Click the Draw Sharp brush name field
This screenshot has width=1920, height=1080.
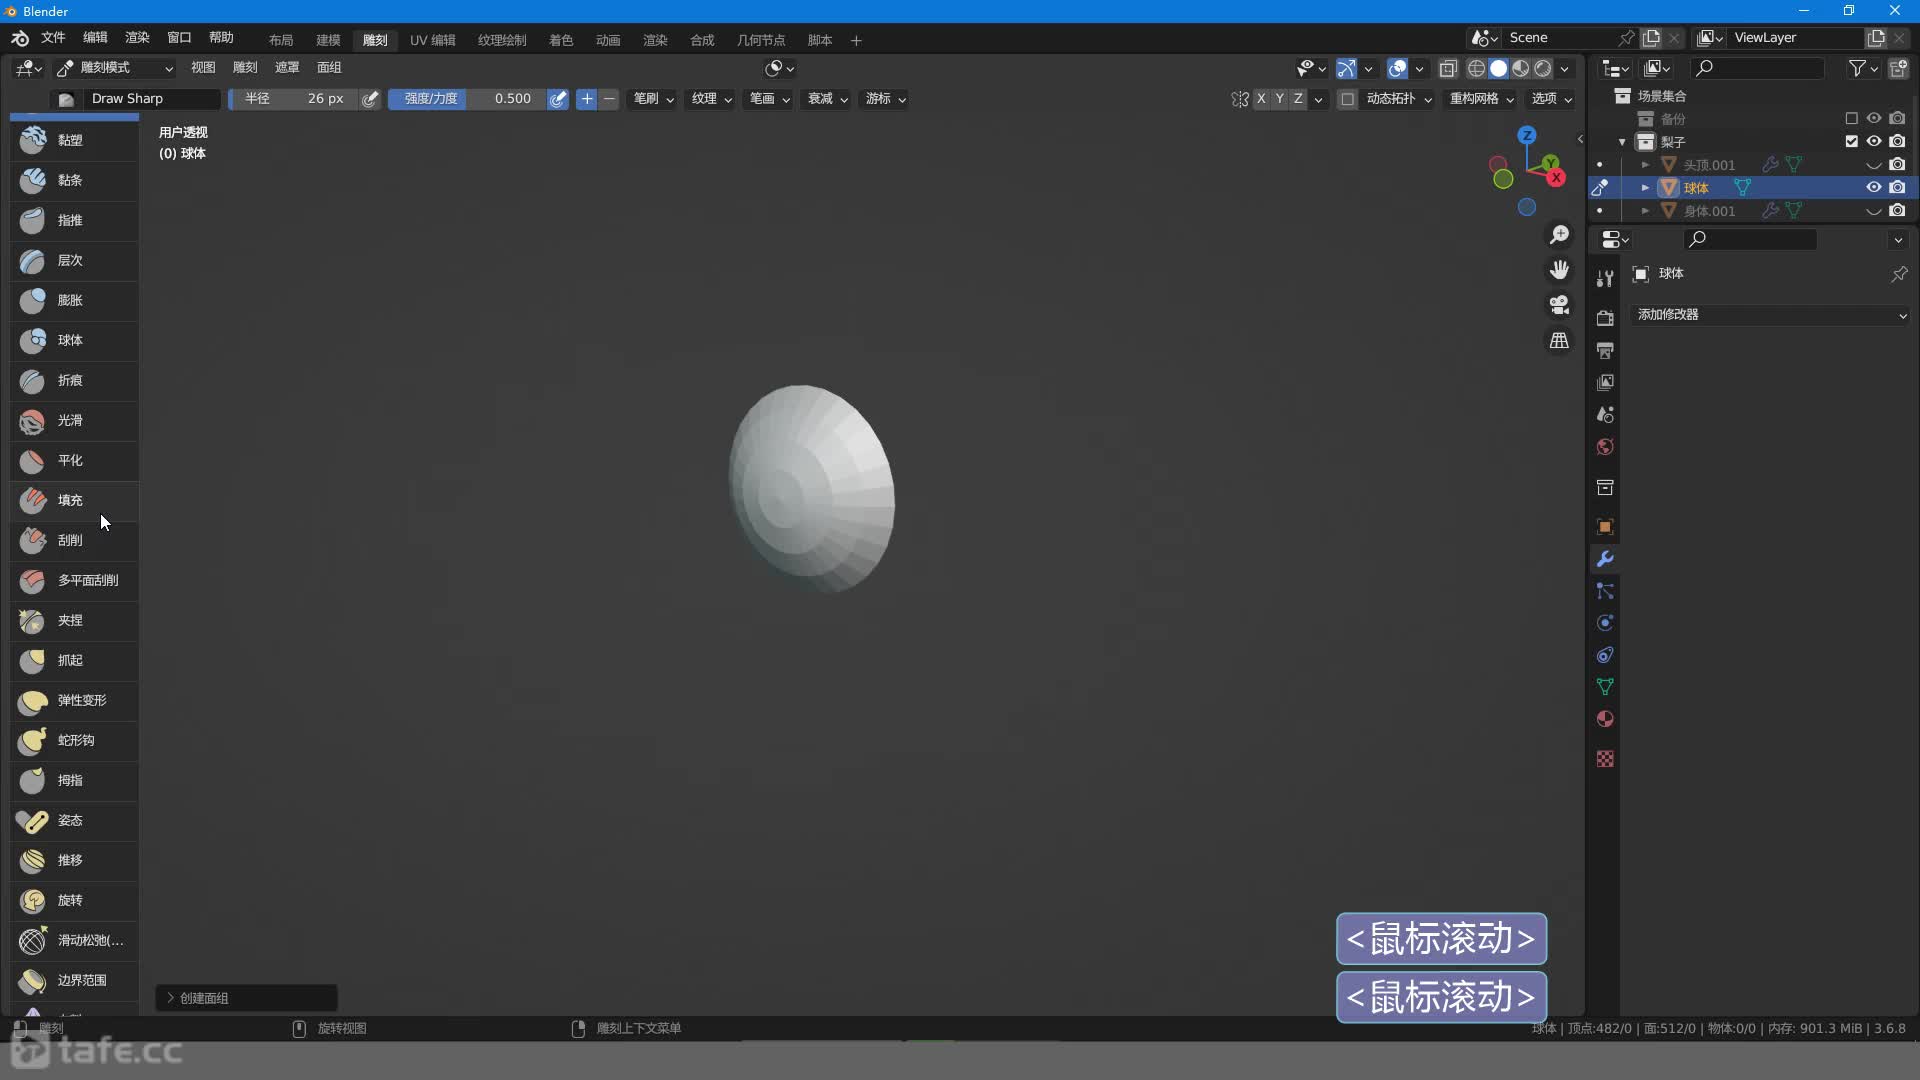(152, 99)
